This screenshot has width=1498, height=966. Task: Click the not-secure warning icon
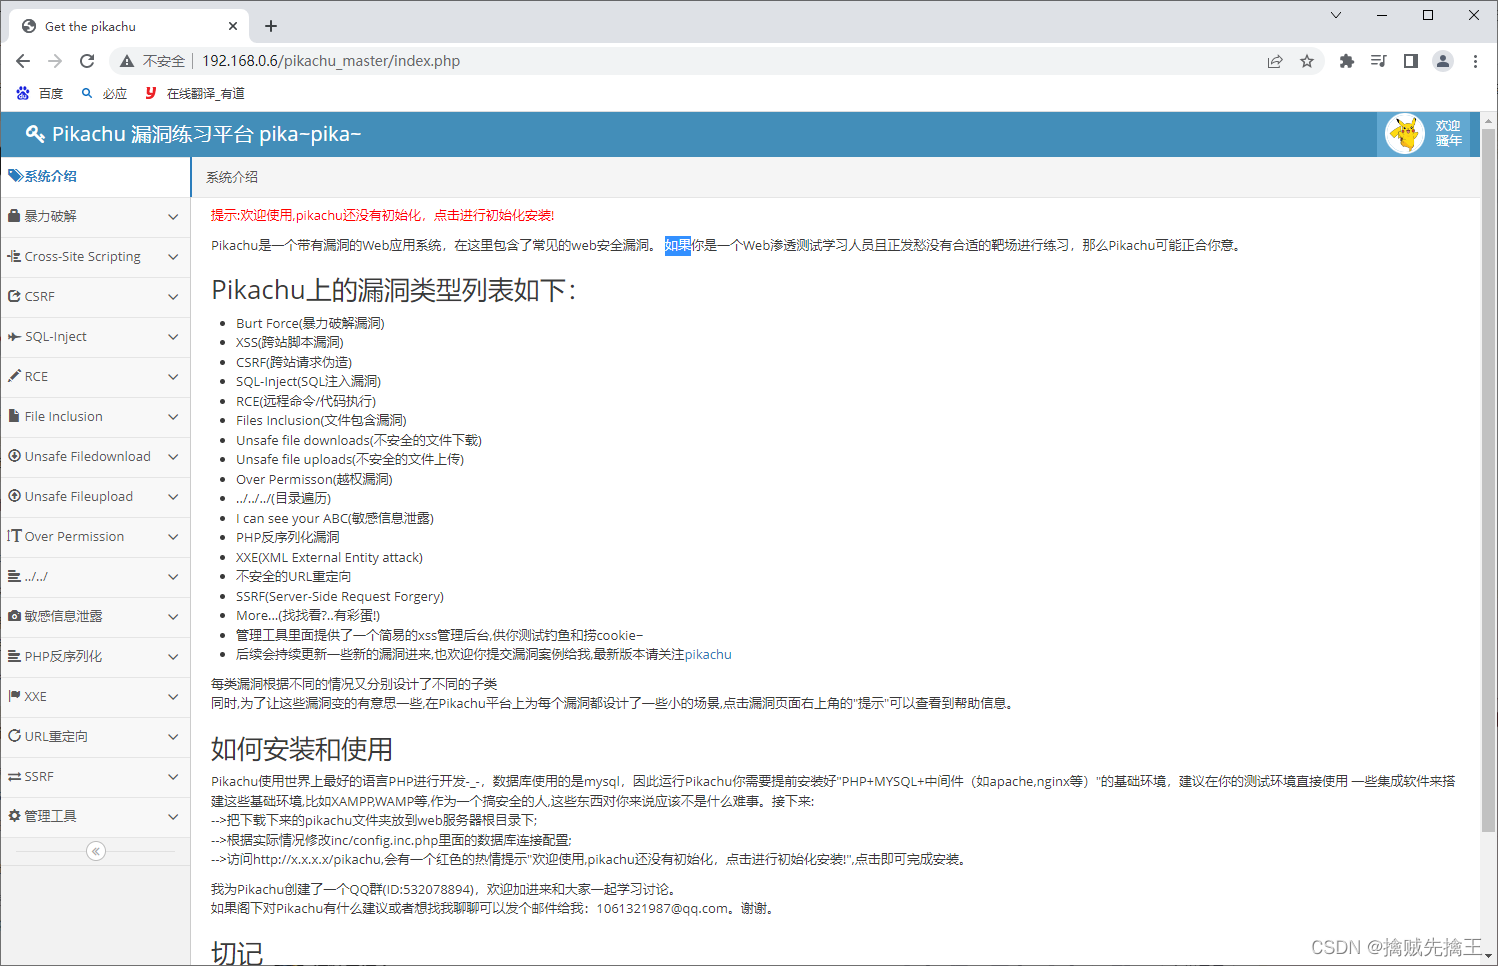pyautogui.click(x=127, y=61)
